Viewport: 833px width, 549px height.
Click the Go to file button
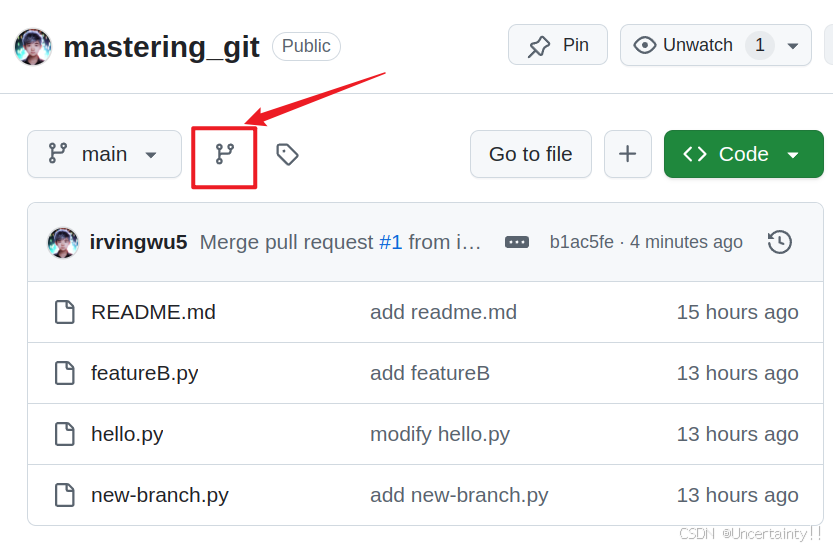tap(531, 154)
